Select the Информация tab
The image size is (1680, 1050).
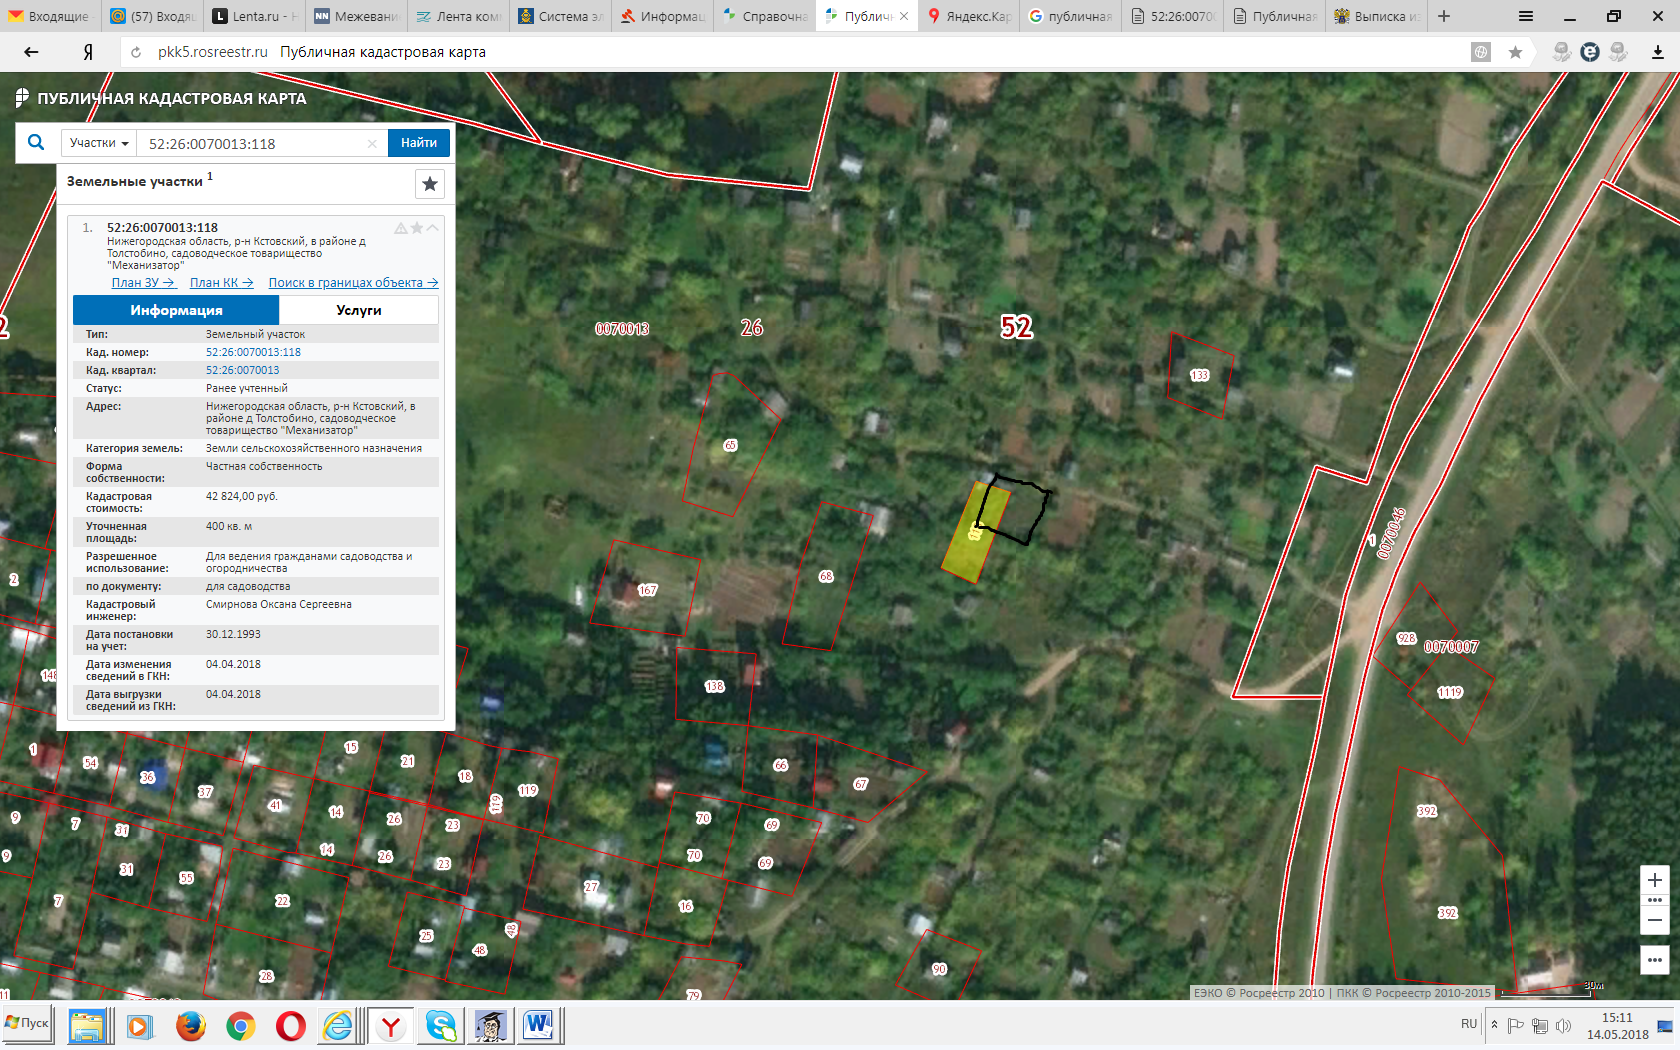pyautogui.click(x=176, y=310)
